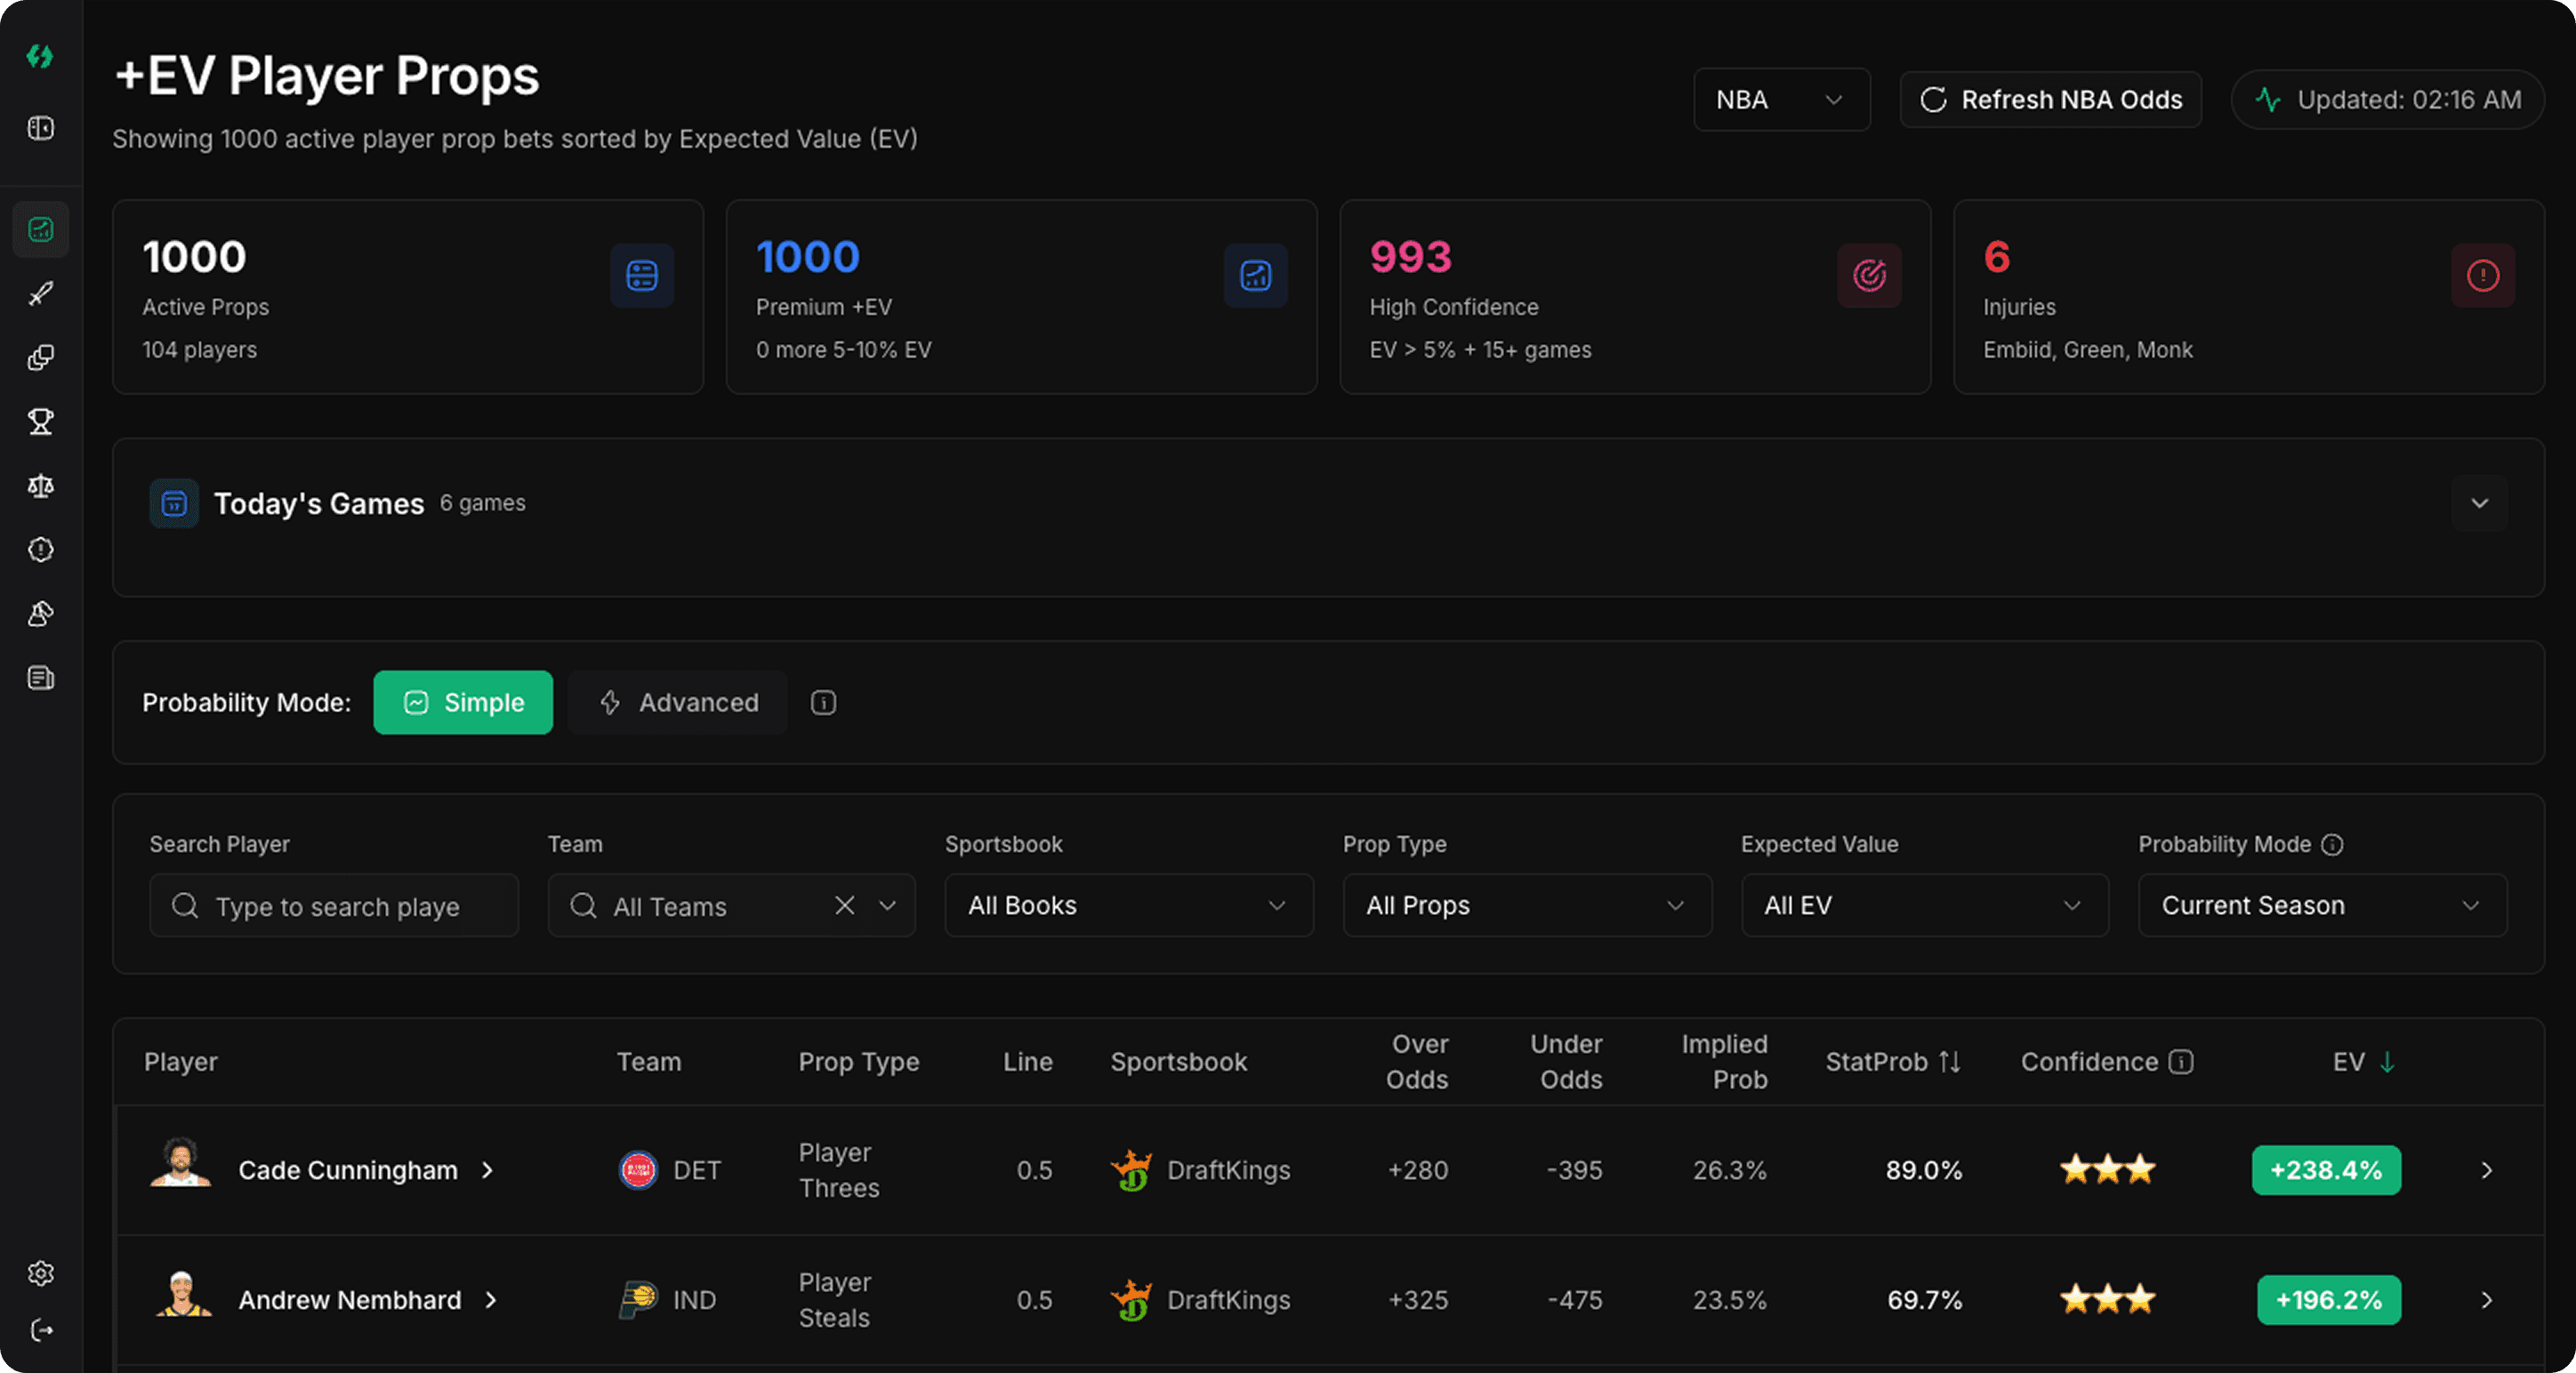Switch probability mode to Advanced
The width and height of the screenshot is (2576, 1373).
tap(678, 703)
